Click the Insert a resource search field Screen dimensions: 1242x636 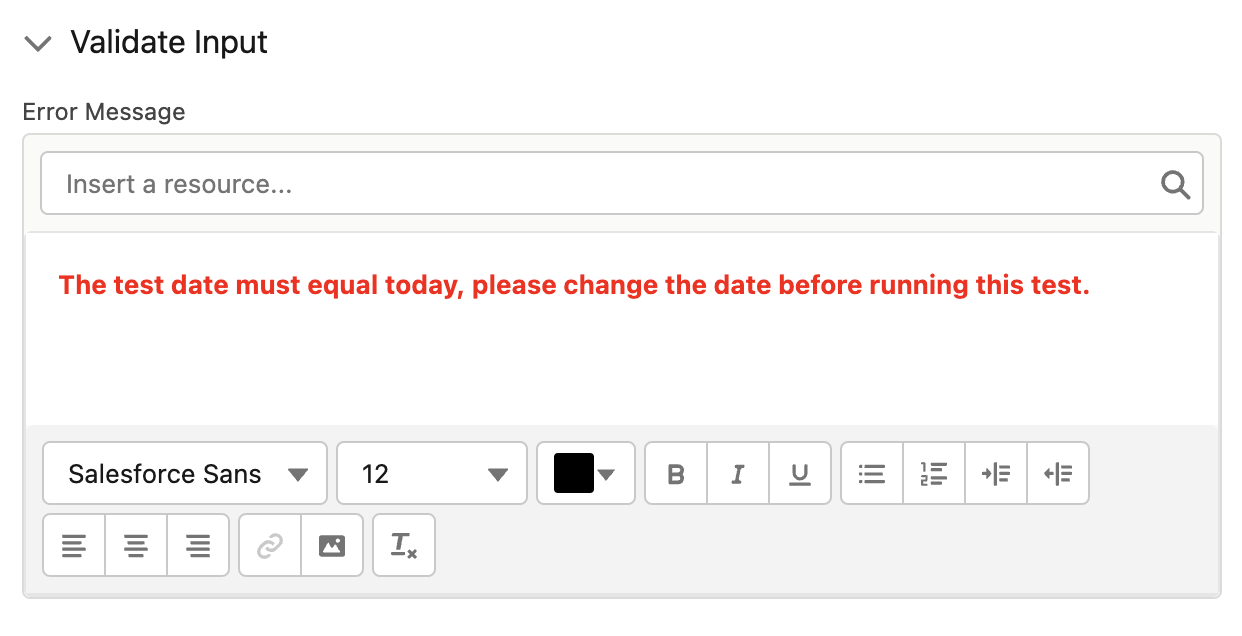click(621, 184)
